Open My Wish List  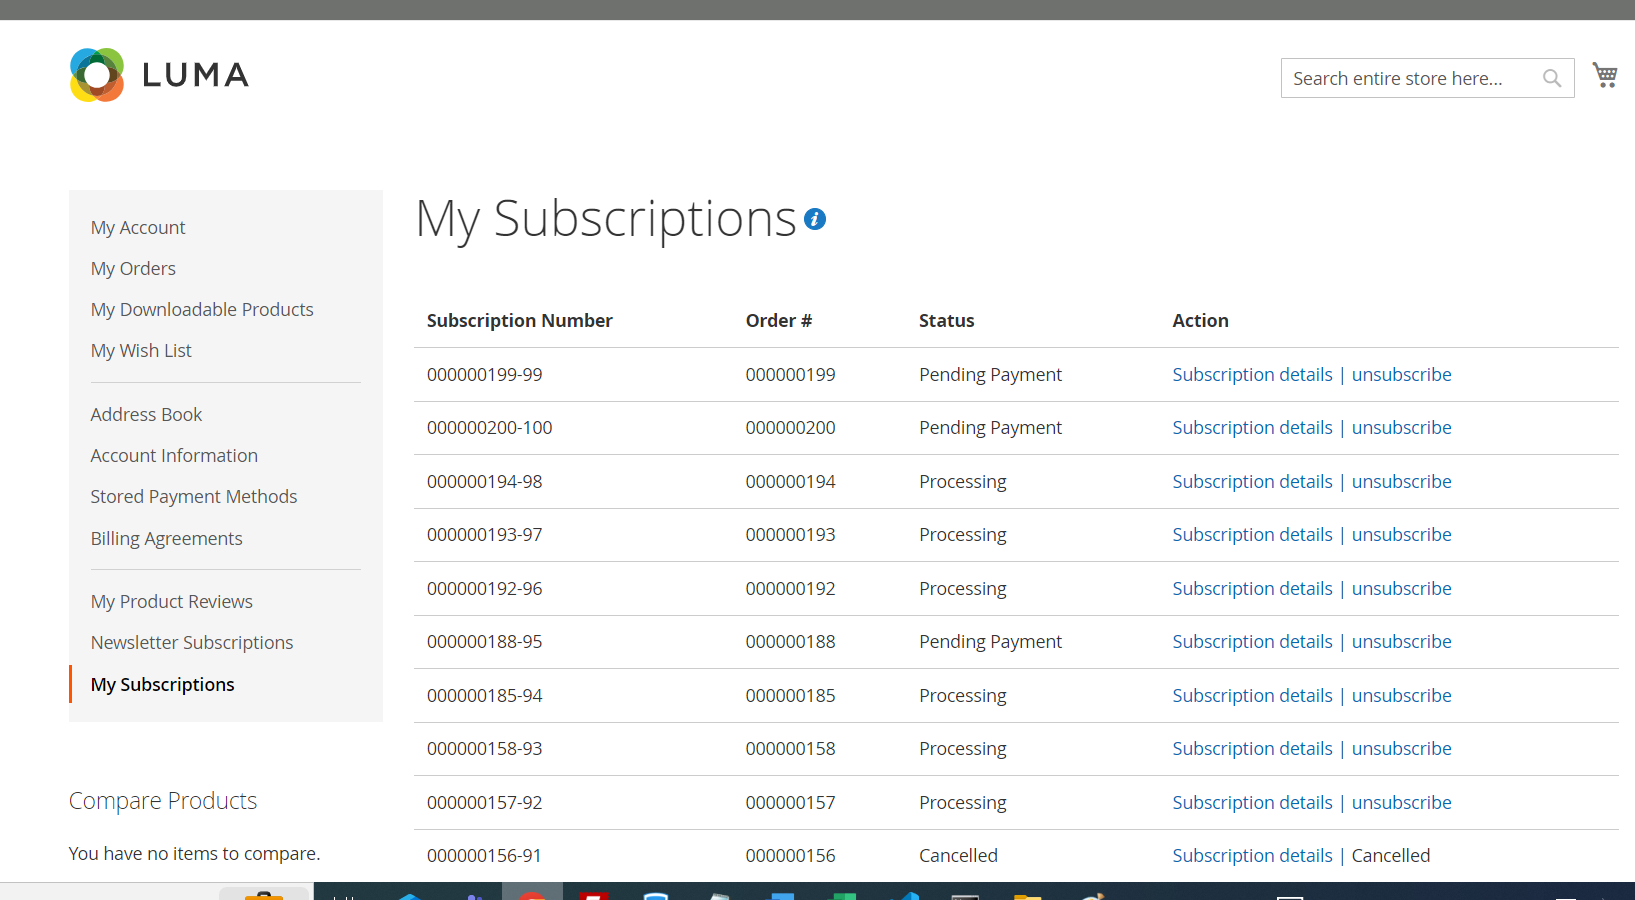point(141,351)
